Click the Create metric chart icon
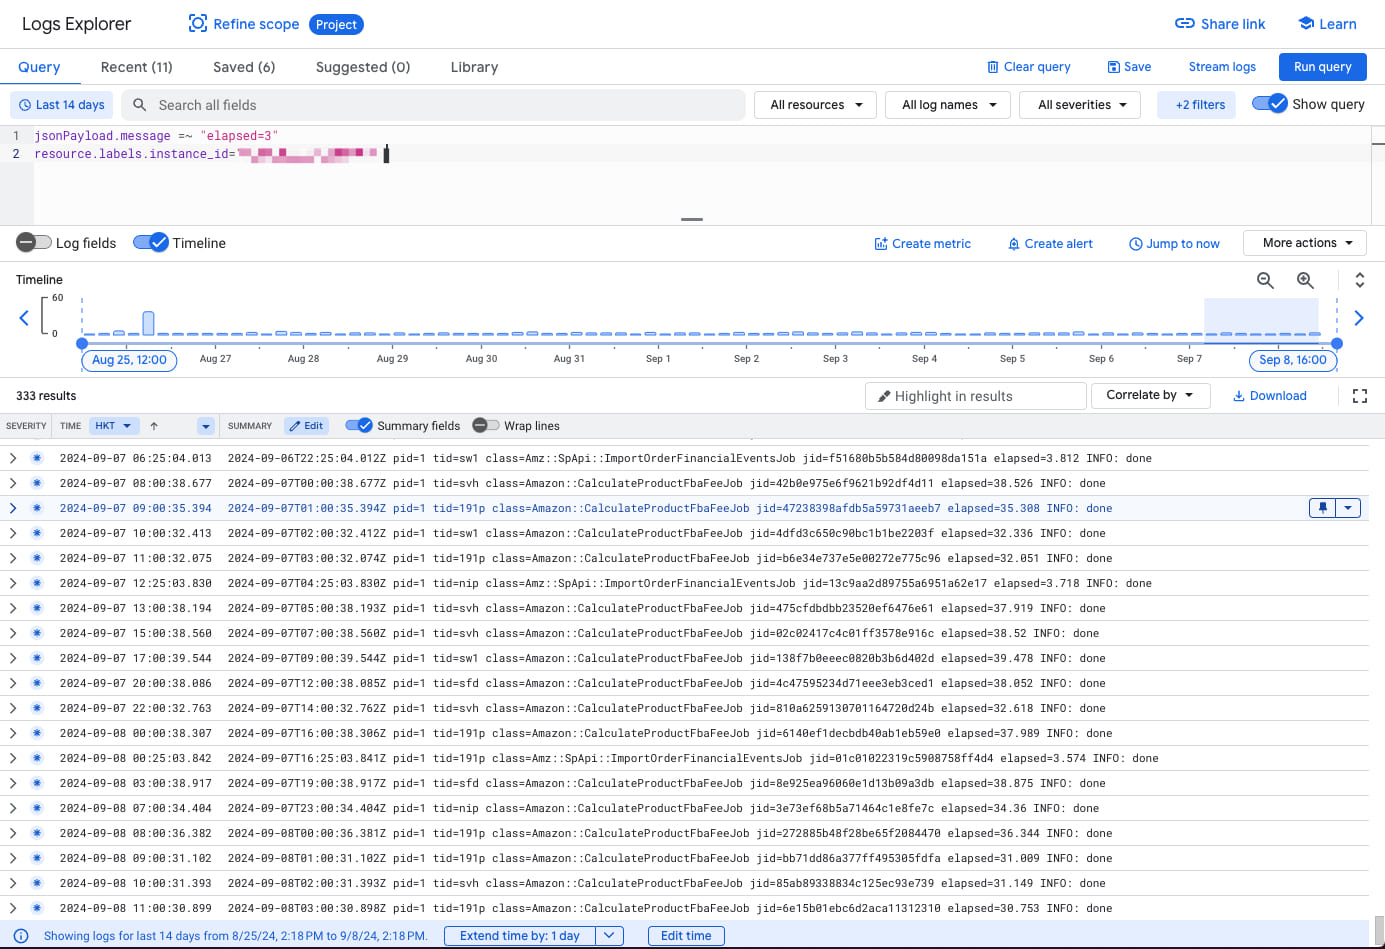This screenshot has height=949, width=1385. pyautogui.click(x=881, y=244)
